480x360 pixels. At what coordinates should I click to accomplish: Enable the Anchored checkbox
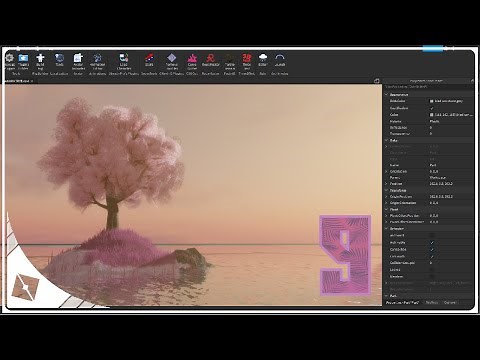point(432,236)
